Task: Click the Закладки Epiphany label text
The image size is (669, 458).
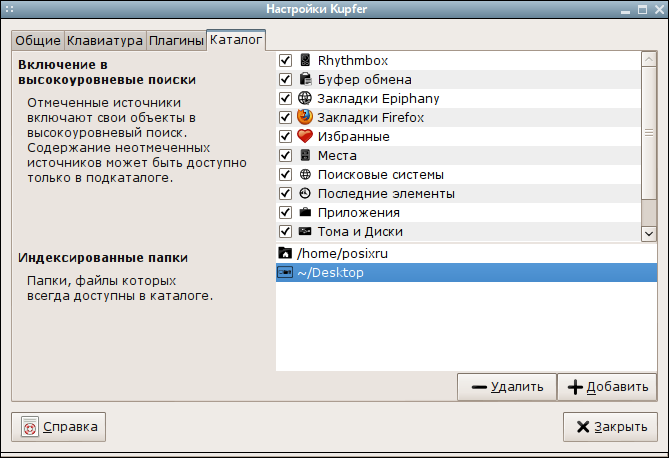Action: coord(378,99)
